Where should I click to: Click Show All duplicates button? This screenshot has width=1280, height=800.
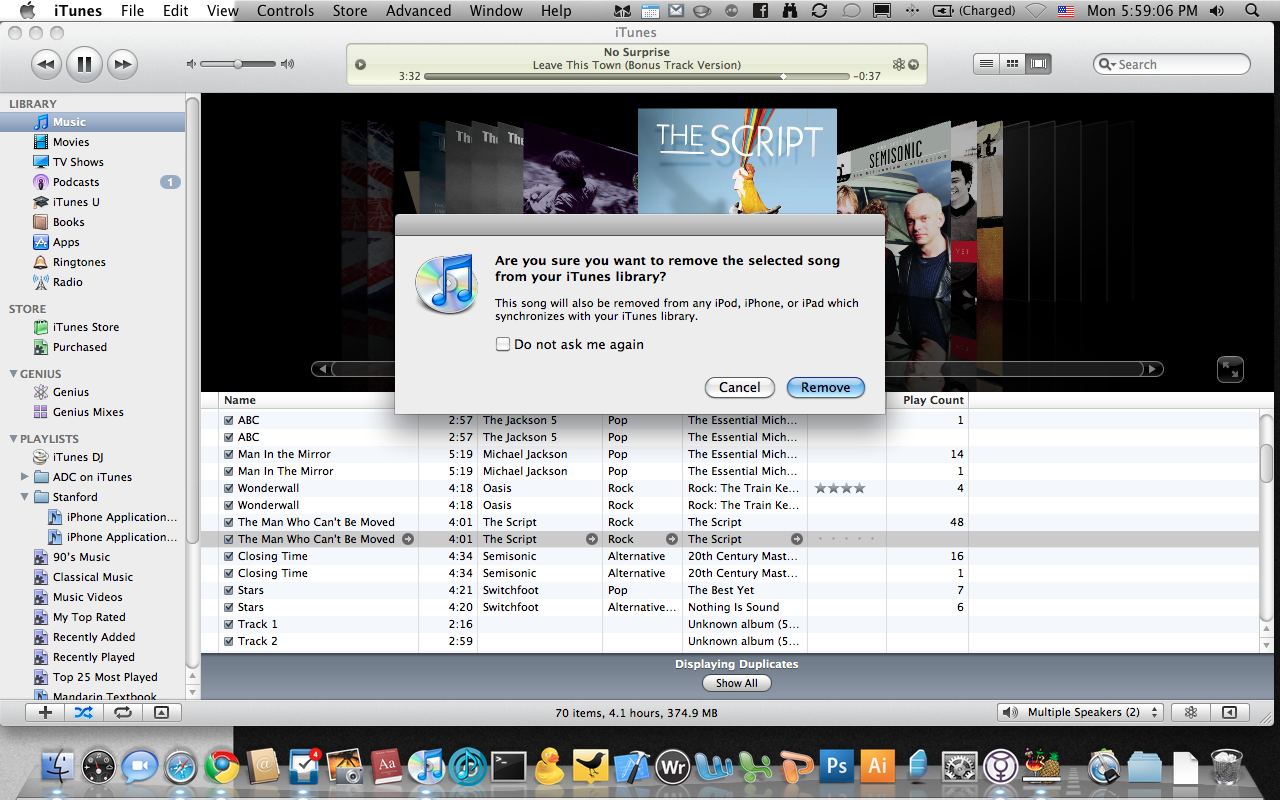[737, 683]
